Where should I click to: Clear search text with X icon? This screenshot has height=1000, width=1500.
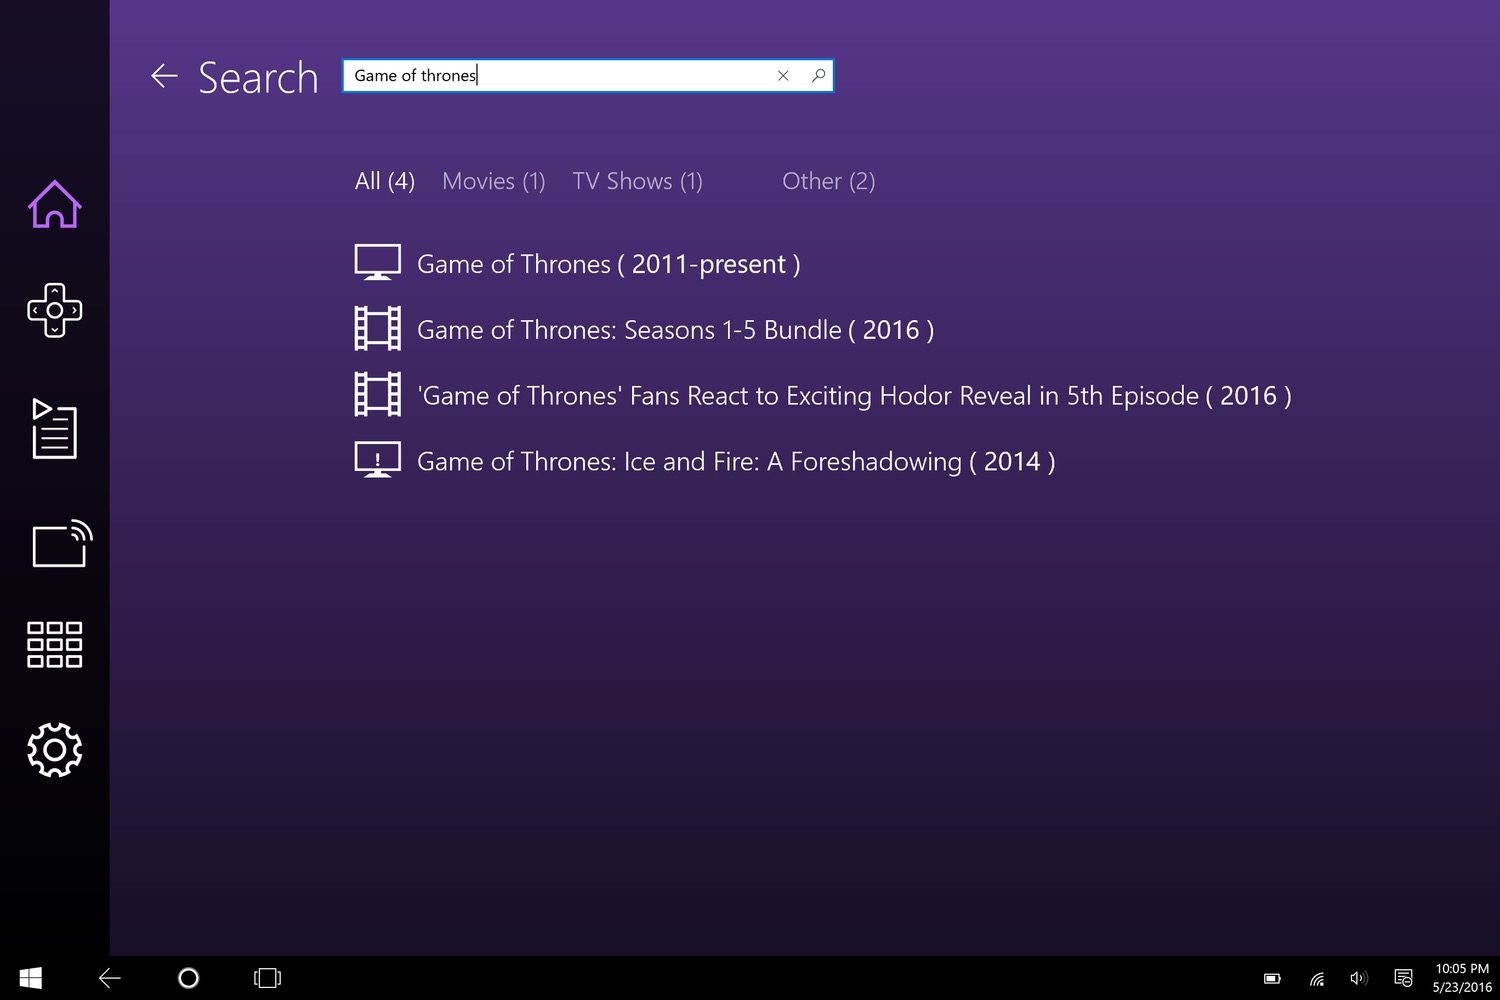tap(783, 76)
